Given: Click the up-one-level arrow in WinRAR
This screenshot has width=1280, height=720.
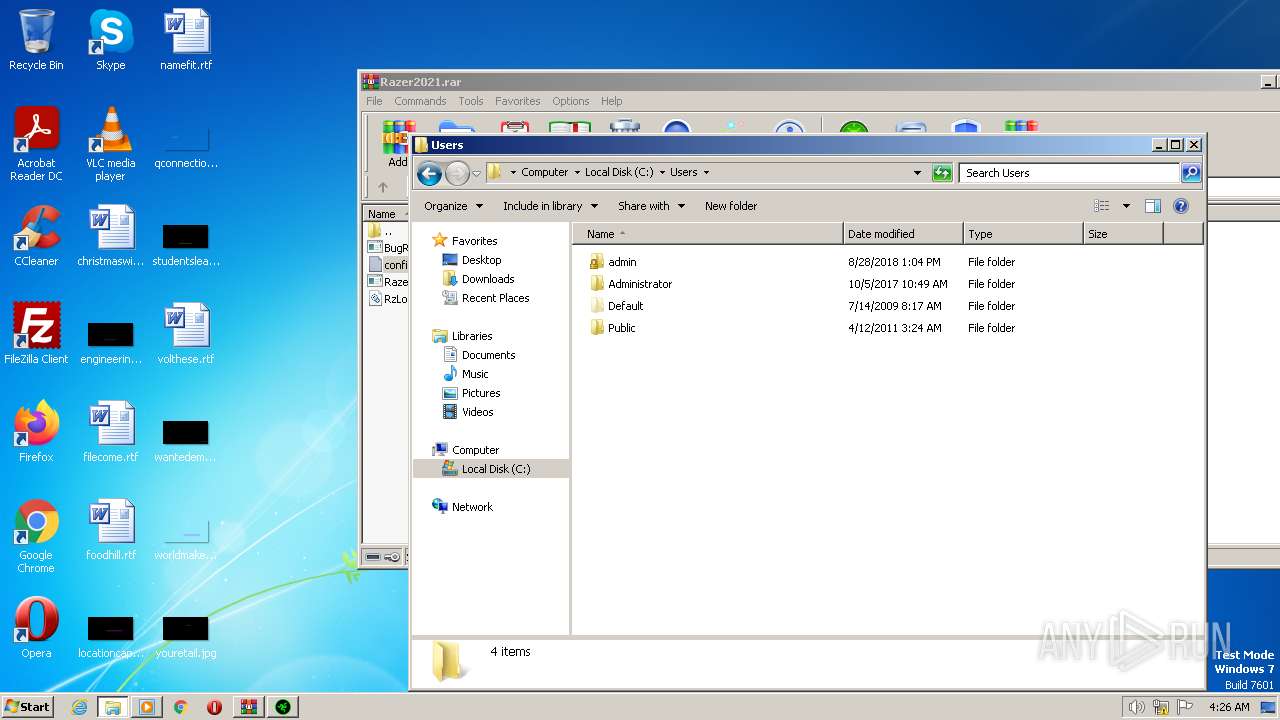Looking at the screenshot, I should pos(382,187).
